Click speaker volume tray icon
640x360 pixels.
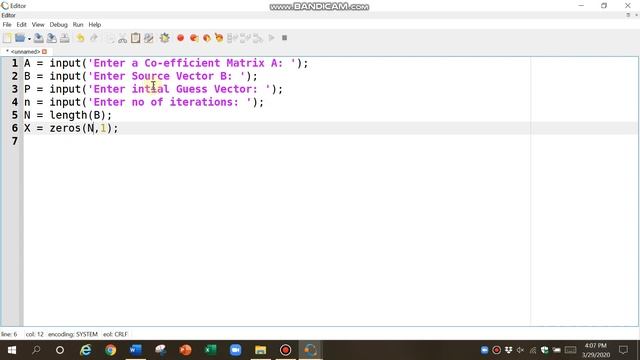(x=520, y=350)
